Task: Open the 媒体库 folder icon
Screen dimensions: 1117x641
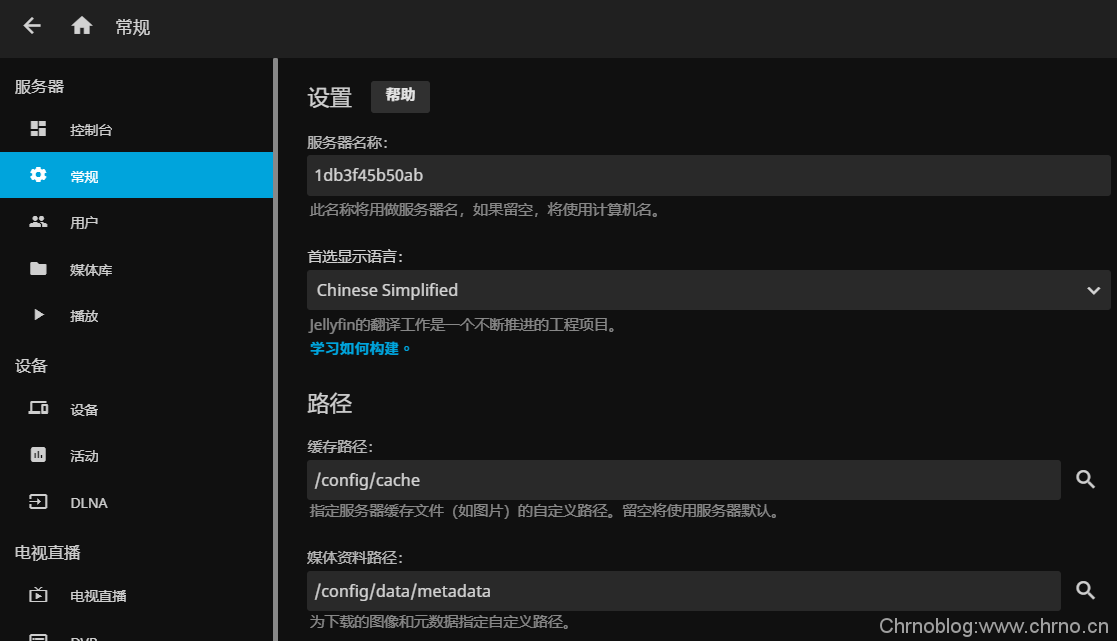Action: tap(38, 269)
